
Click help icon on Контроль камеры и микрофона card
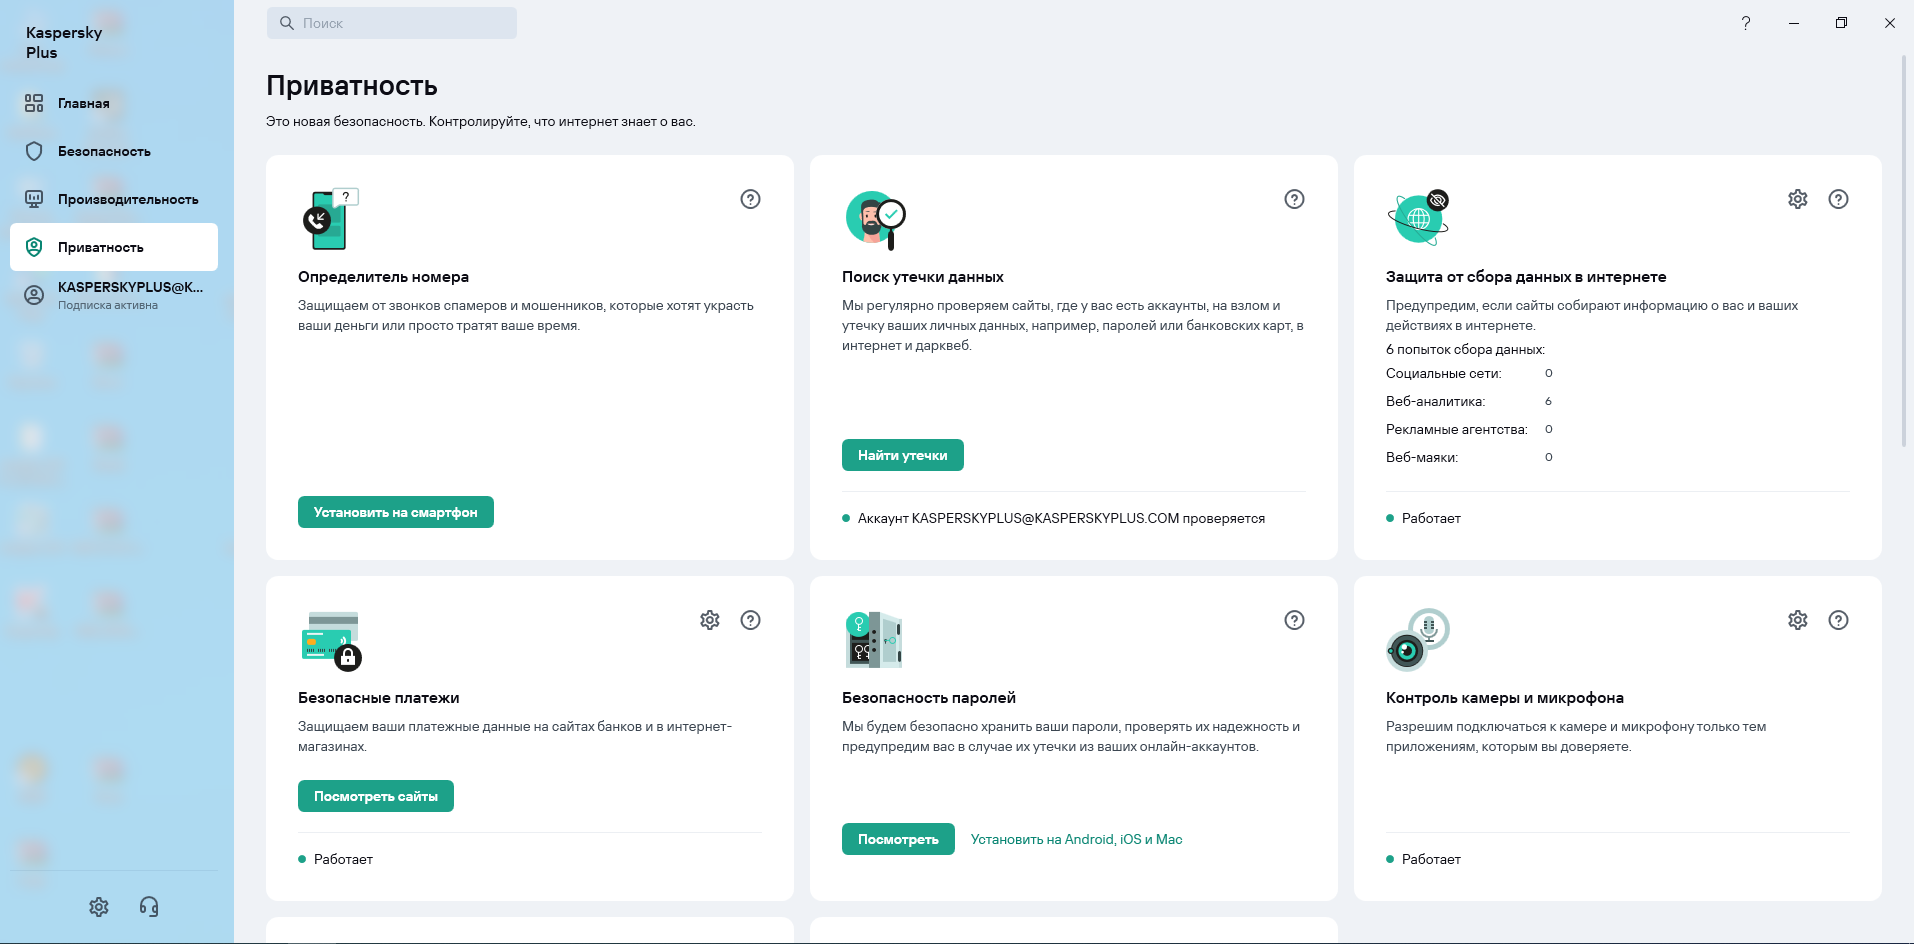click(1838, 620)
